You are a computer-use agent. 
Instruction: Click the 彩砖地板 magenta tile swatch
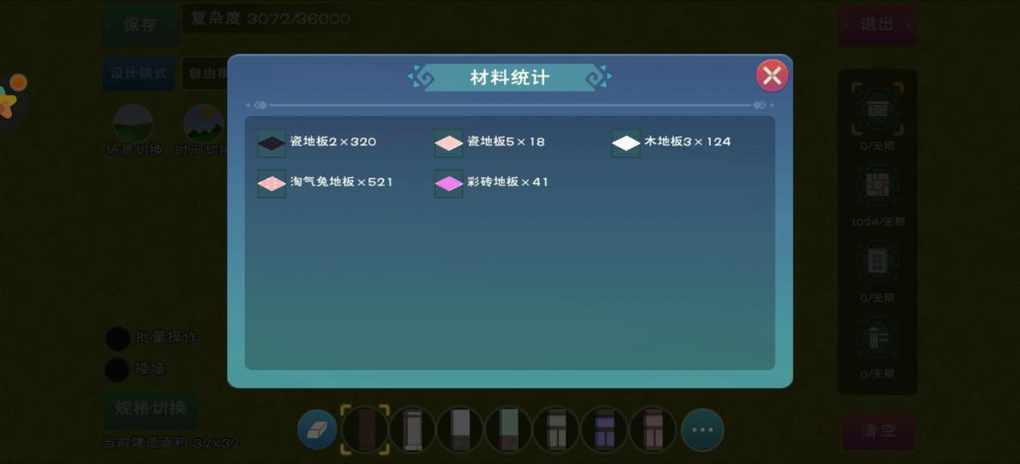click(449, 184)
